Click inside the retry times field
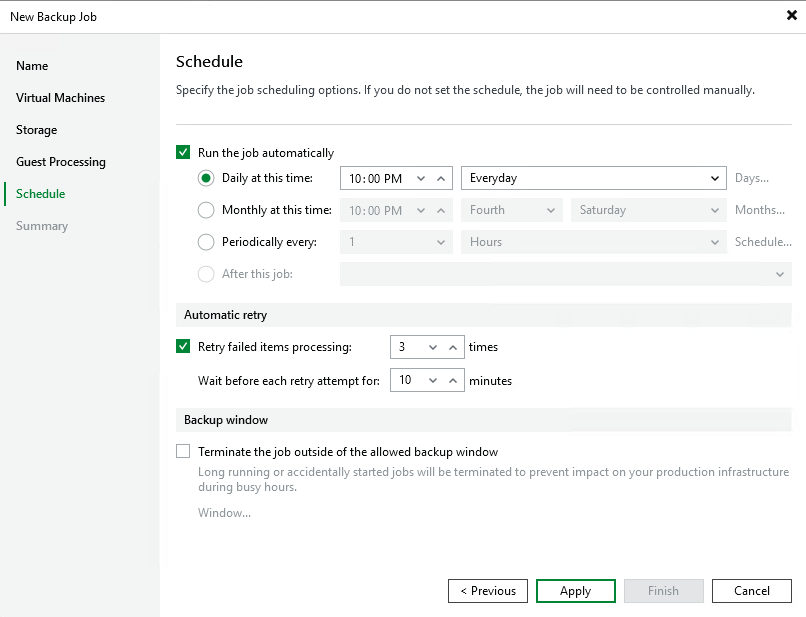The image size is (806, 617). pos(410,347)
